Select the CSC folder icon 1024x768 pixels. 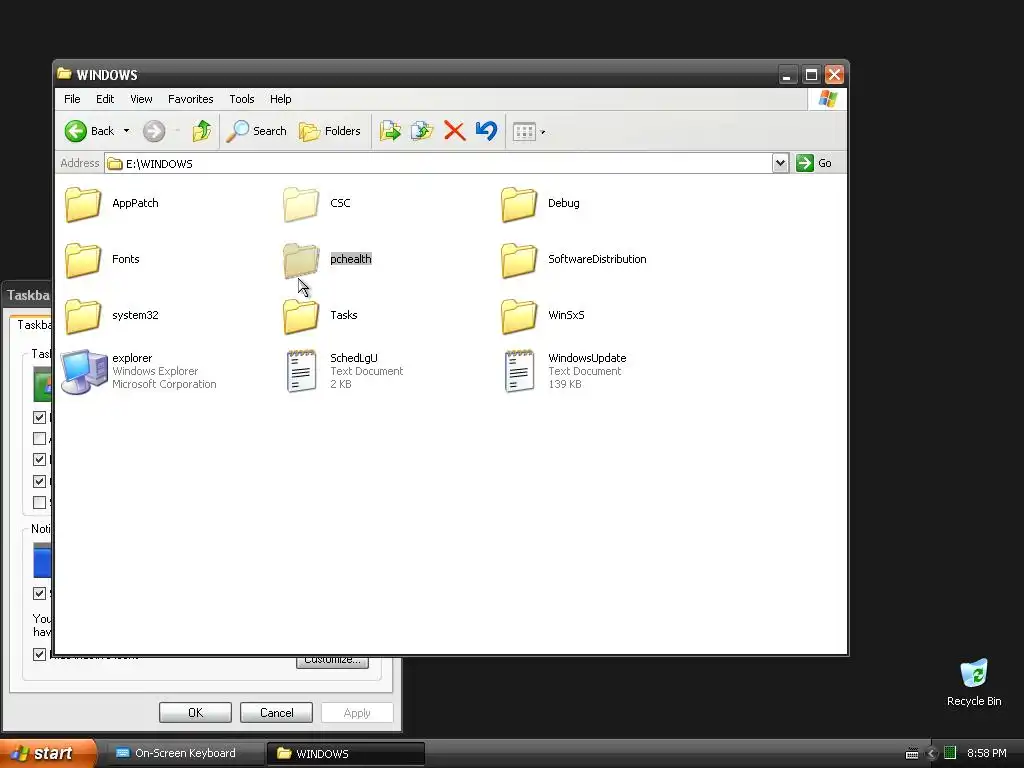tap(301, 204)
